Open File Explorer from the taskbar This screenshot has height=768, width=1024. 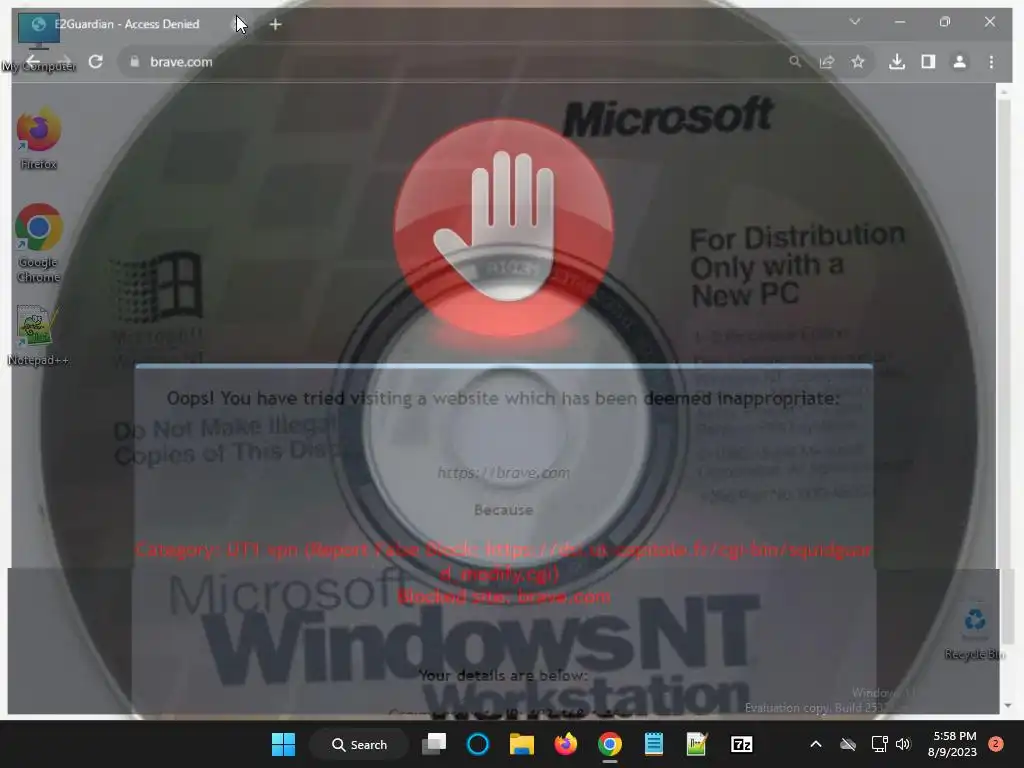pyautogui.click(x=522, y=744)
